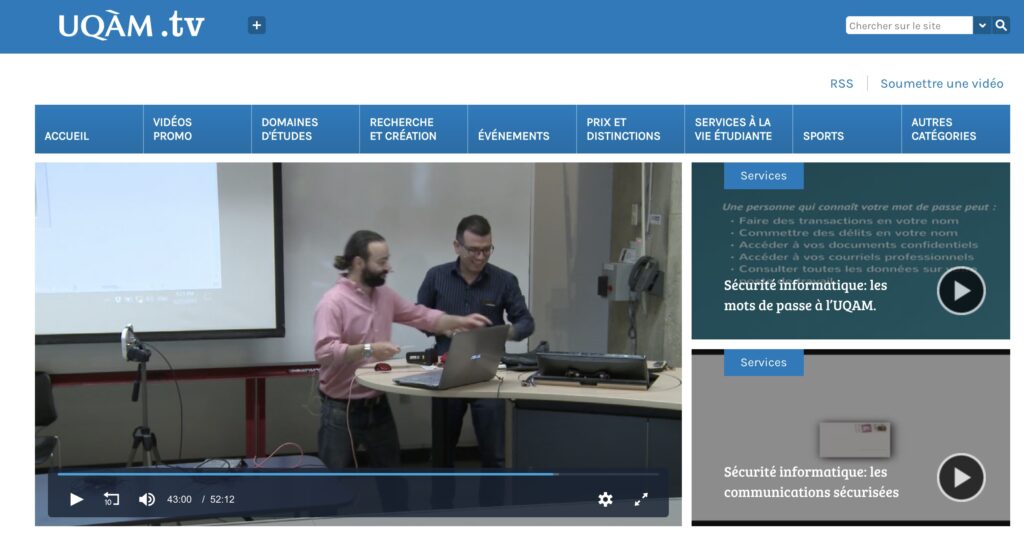Click Soumettre une vidéo link
The width and height of the screenshot is (1024, 540).
[941, 84]
